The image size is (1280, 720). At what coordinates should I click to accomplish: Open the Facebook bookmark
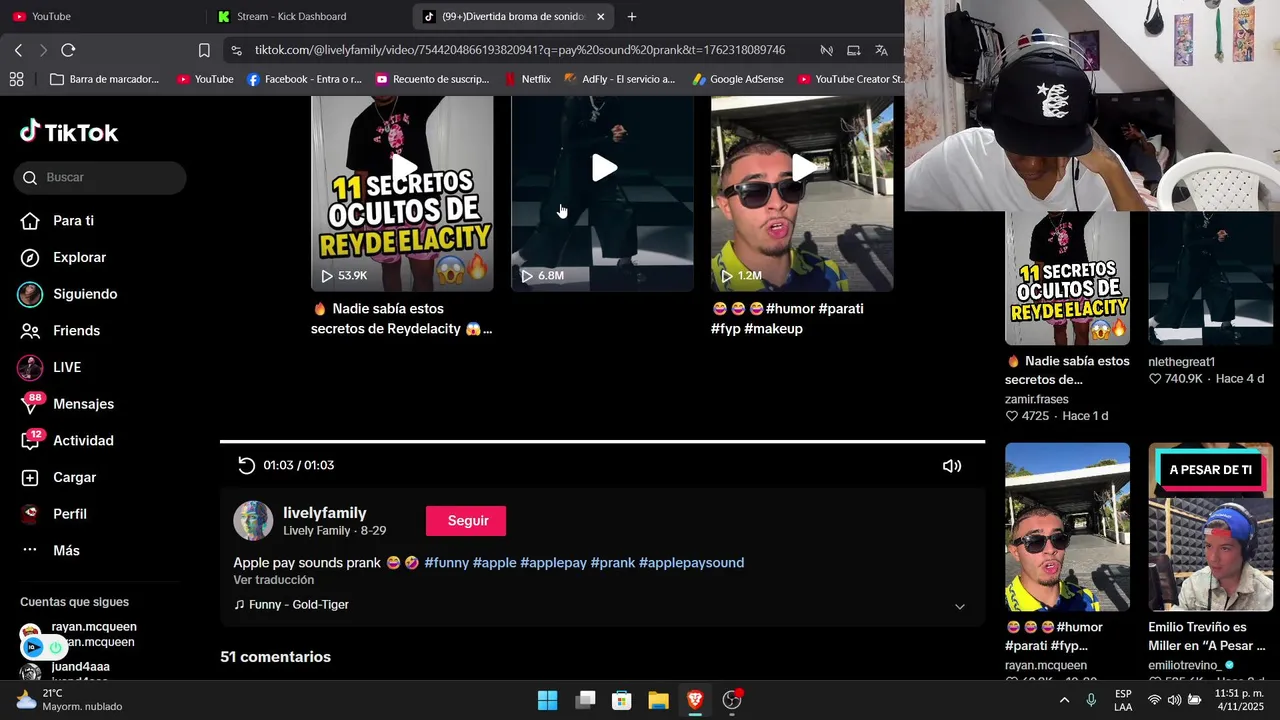tap(305, 79)
